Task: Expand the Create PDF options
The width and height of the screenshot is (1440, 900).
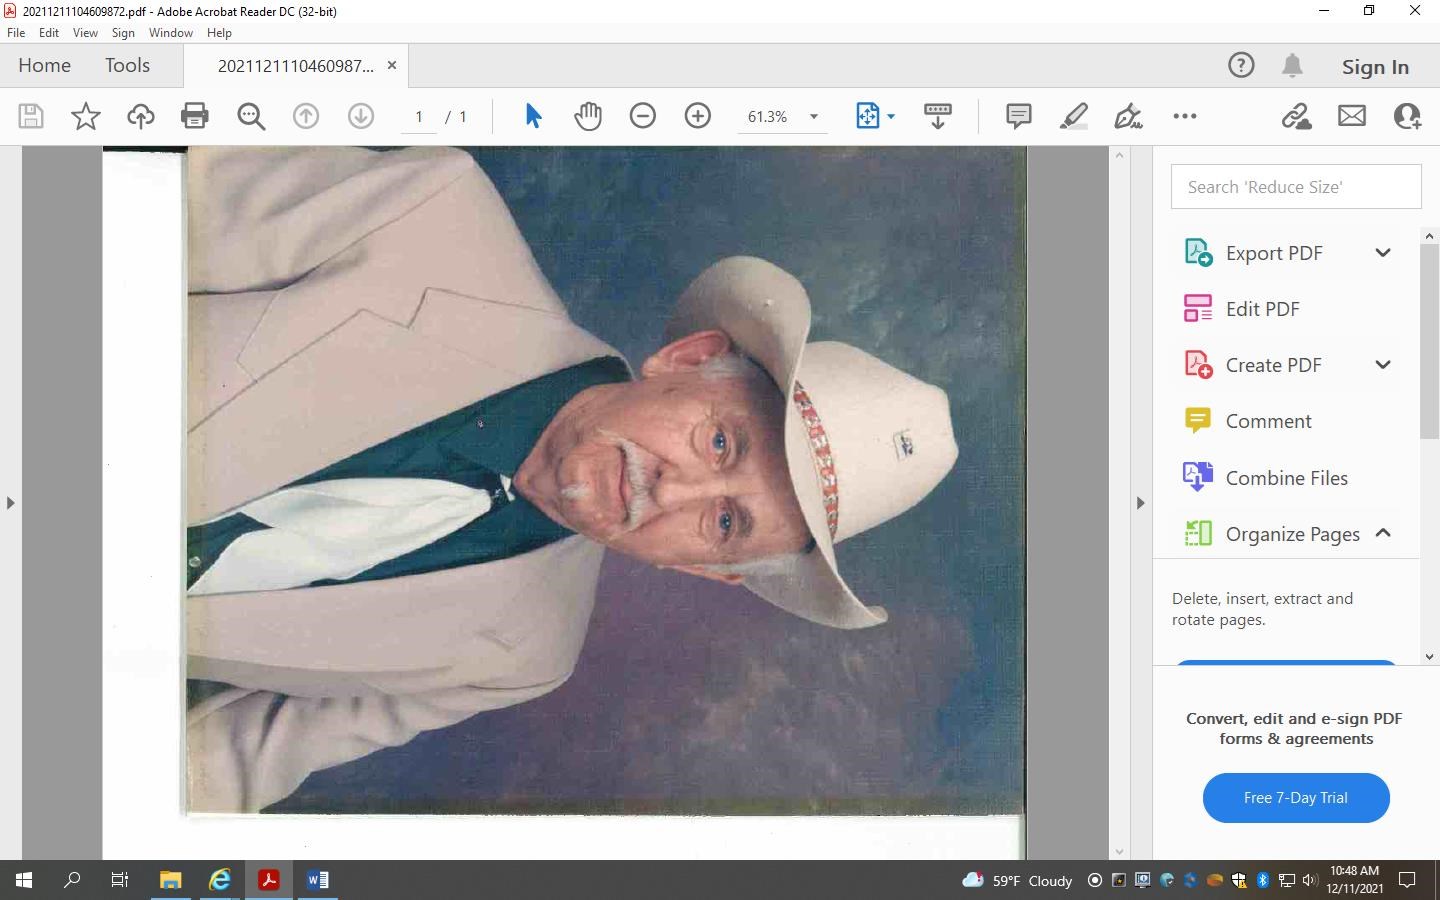Action: (x=1385, y=364)
